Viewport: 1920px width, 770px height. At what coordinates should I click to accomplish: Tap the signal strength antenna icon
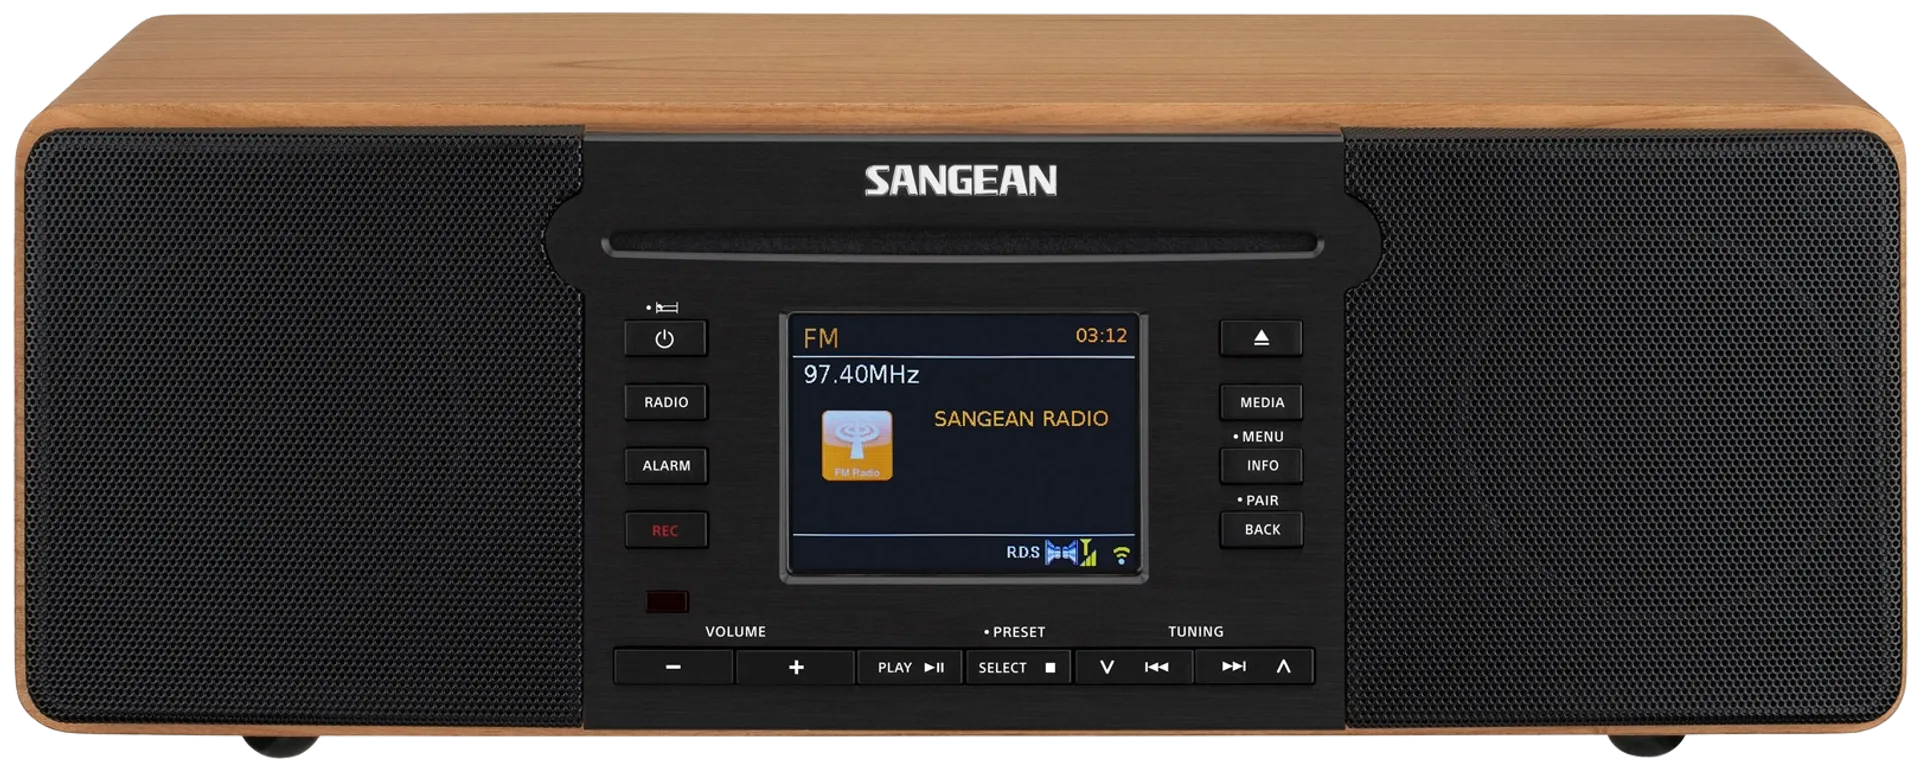tap(1088, 552)
